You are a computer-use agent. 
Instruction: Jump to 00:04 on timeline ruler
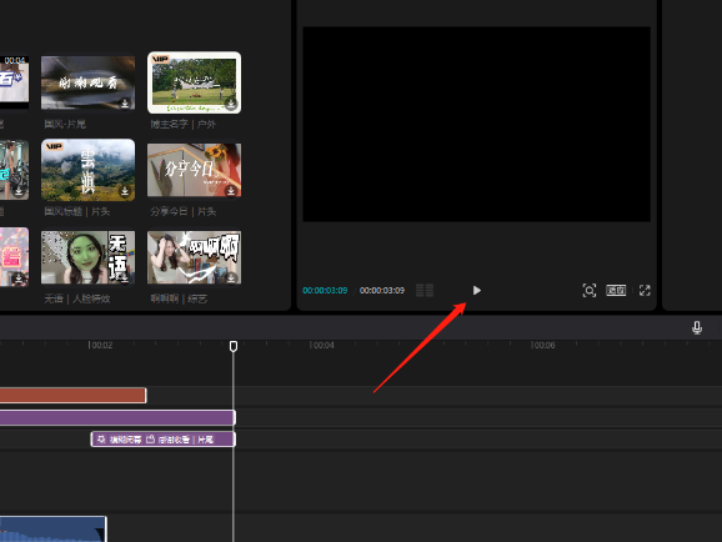[x=321, y=345]
